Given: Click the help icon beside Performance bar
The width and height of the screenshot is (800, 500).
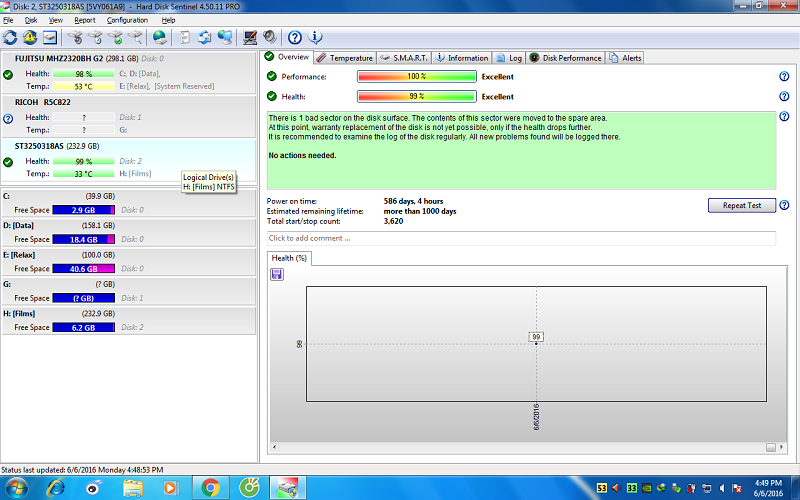Looking at the screenshot, I should [784, 77].
